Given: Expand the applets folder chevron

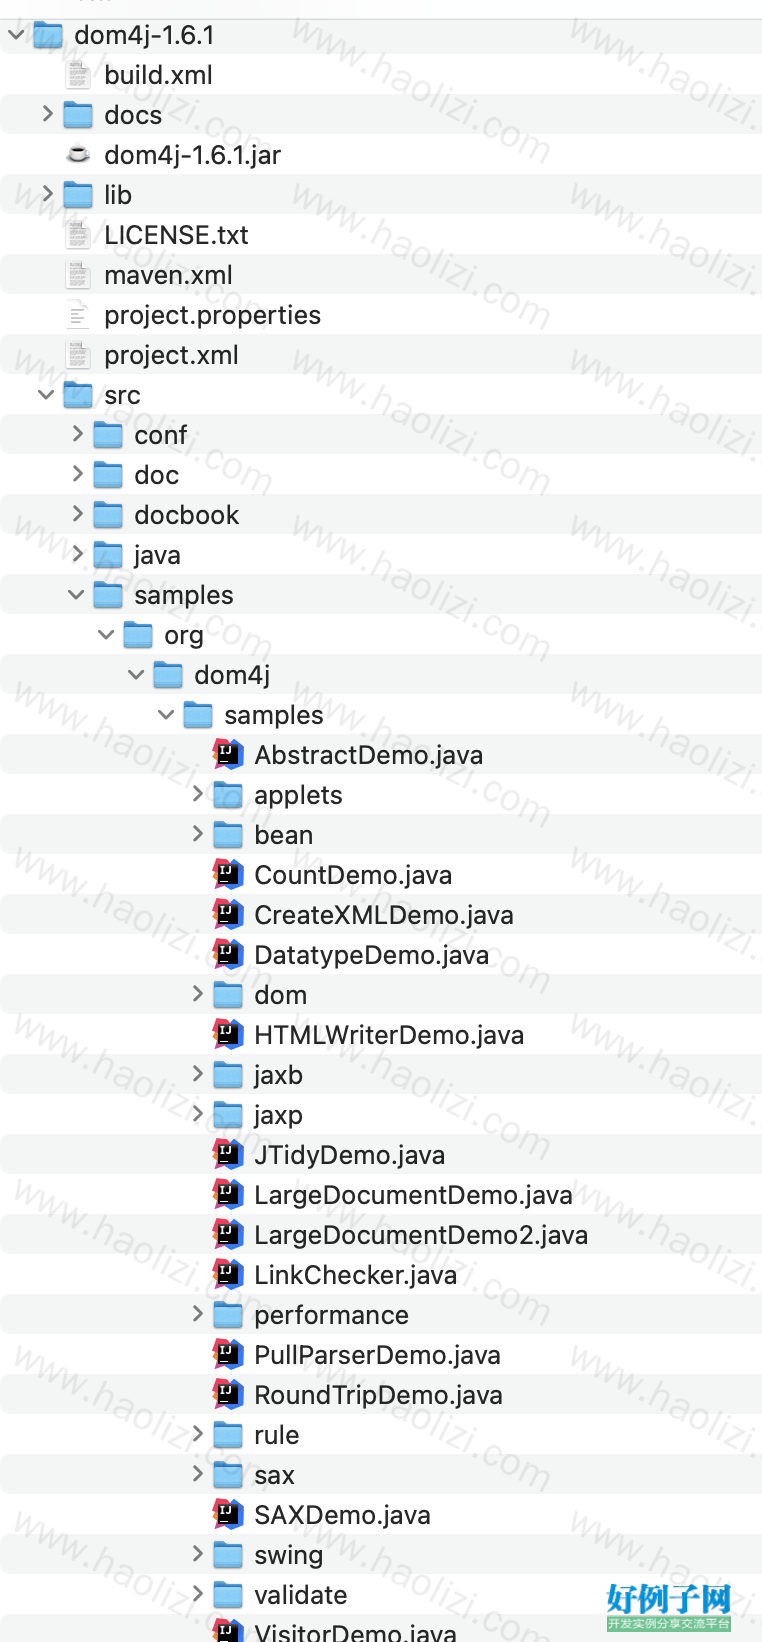Looking at the screenshot, I should tap(197, 794).
